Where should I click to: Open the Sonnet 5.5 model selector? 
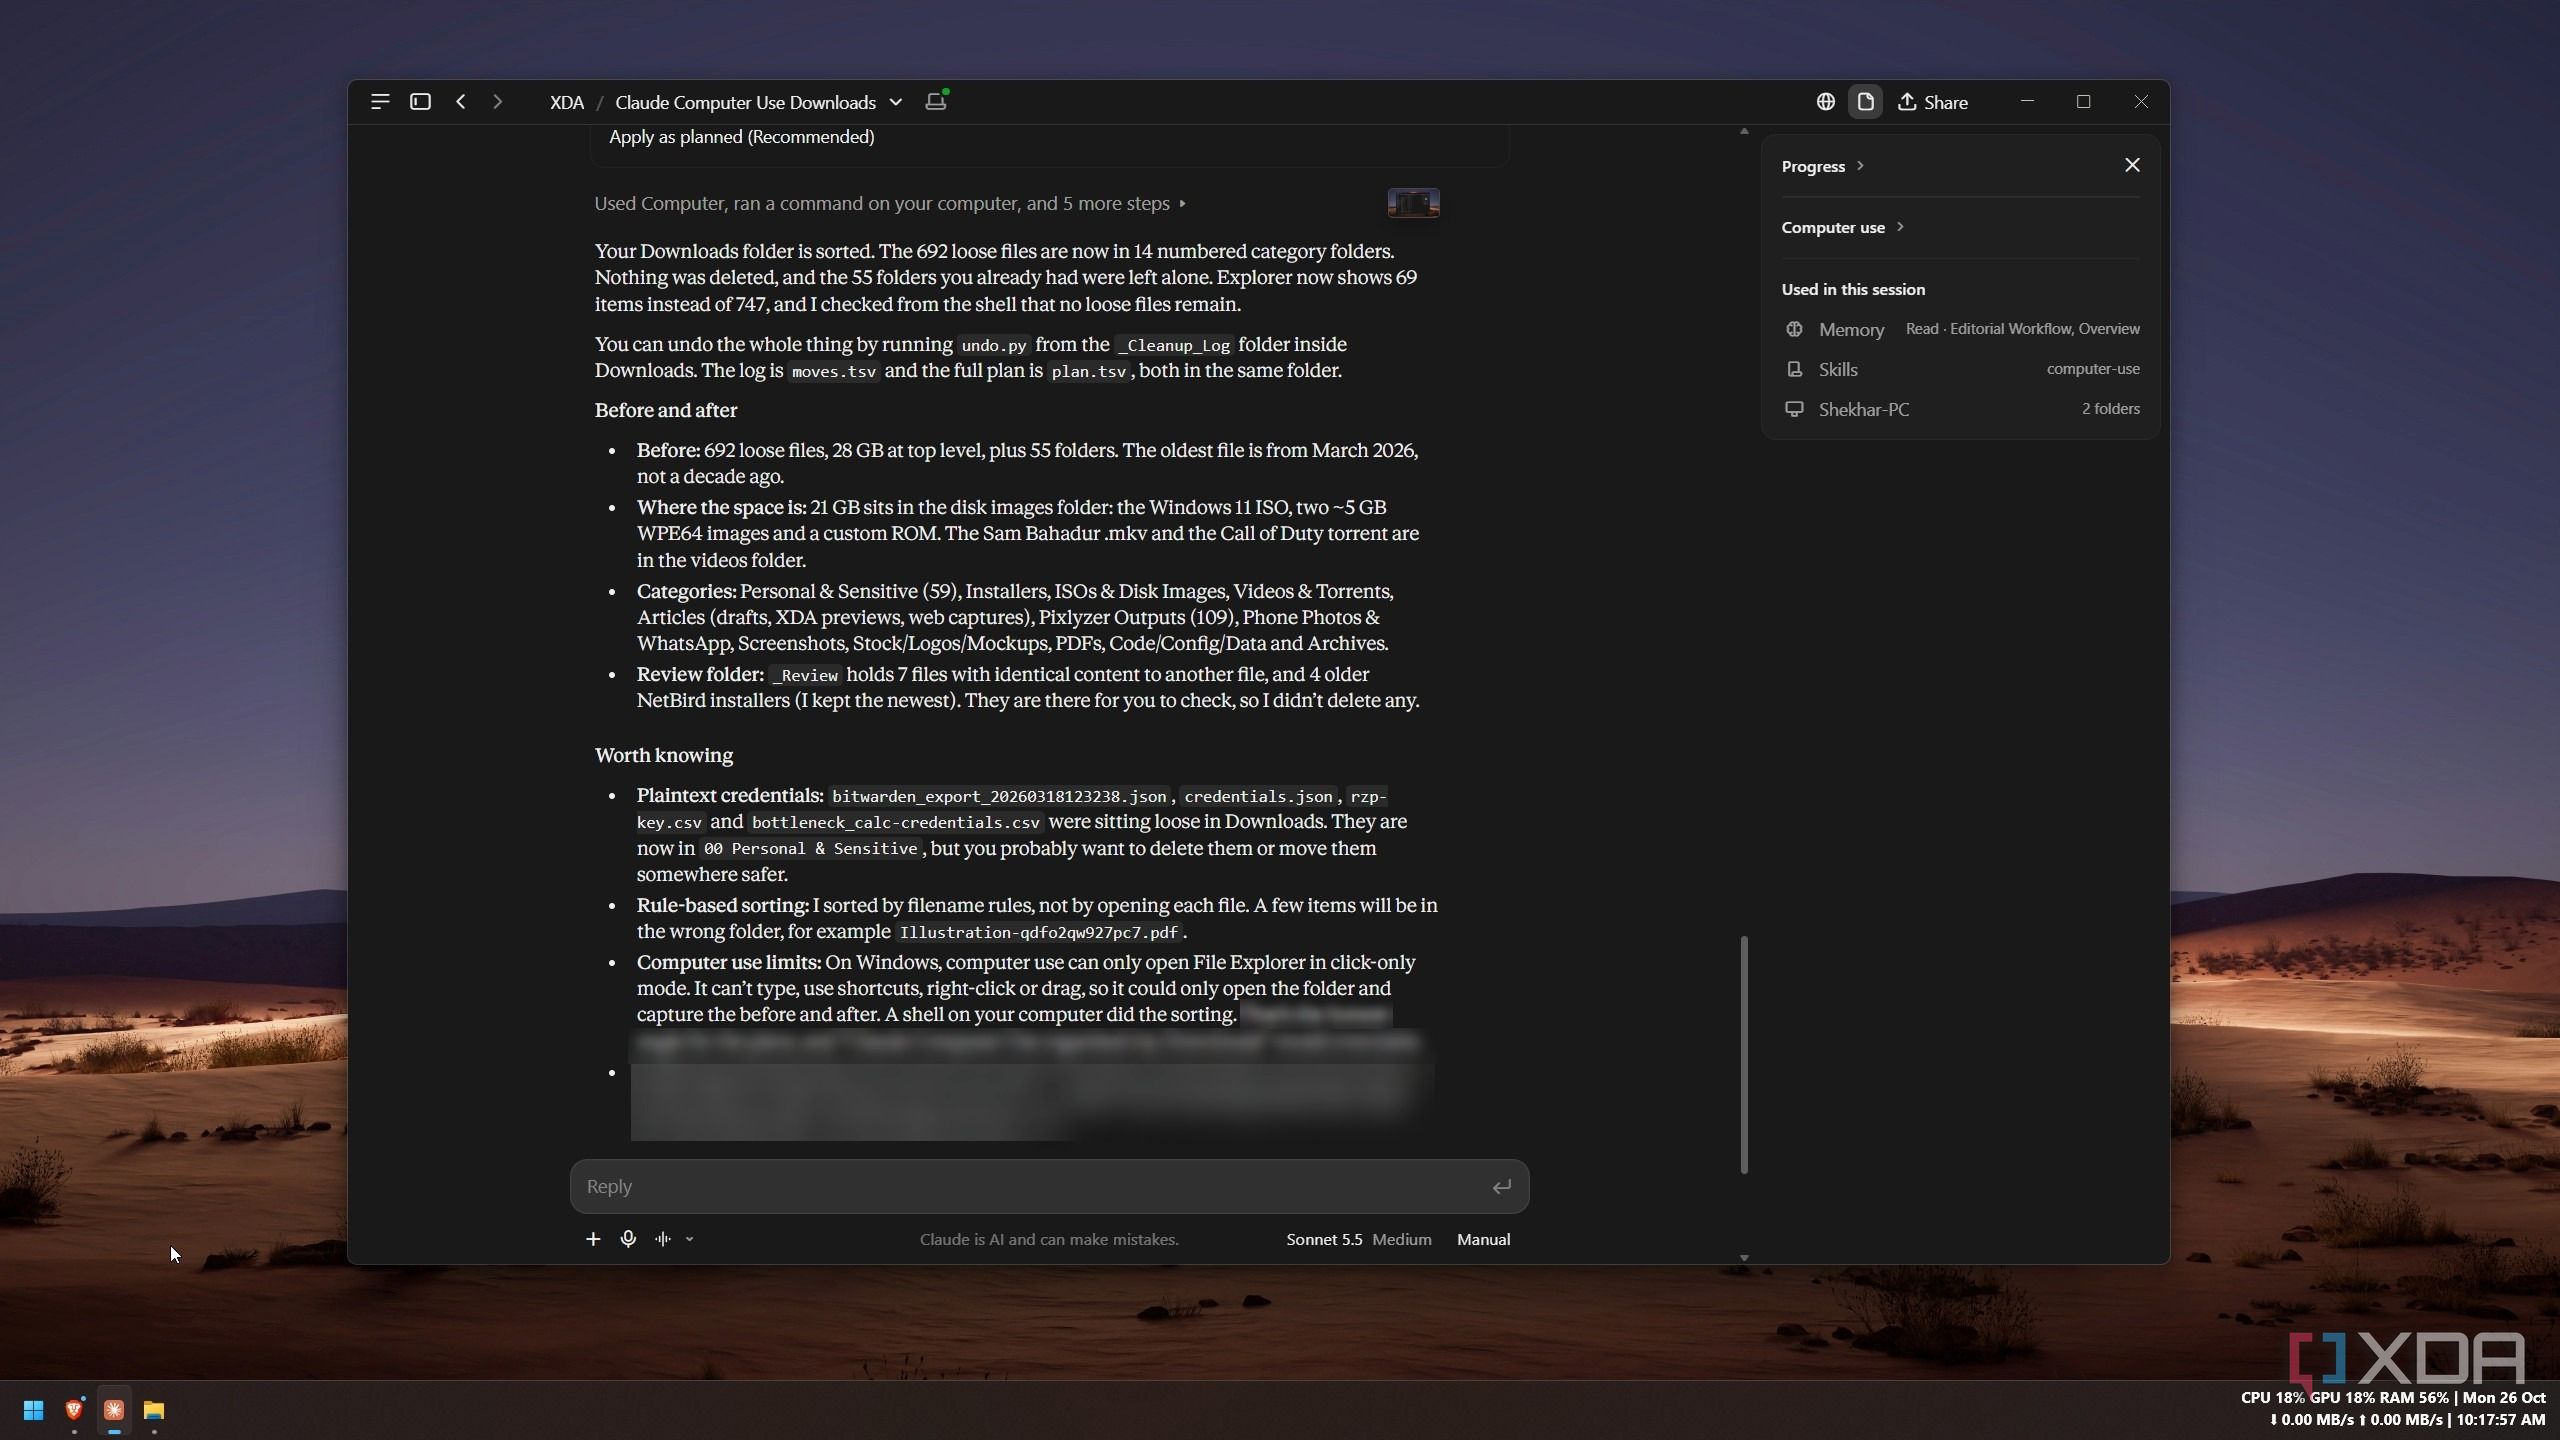1324,1239
